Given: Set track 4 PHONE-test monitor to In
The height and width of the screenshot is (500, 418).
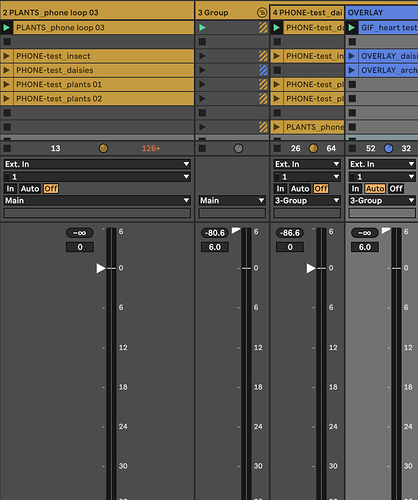Looking at the screenshot, I should pos(280,189).
